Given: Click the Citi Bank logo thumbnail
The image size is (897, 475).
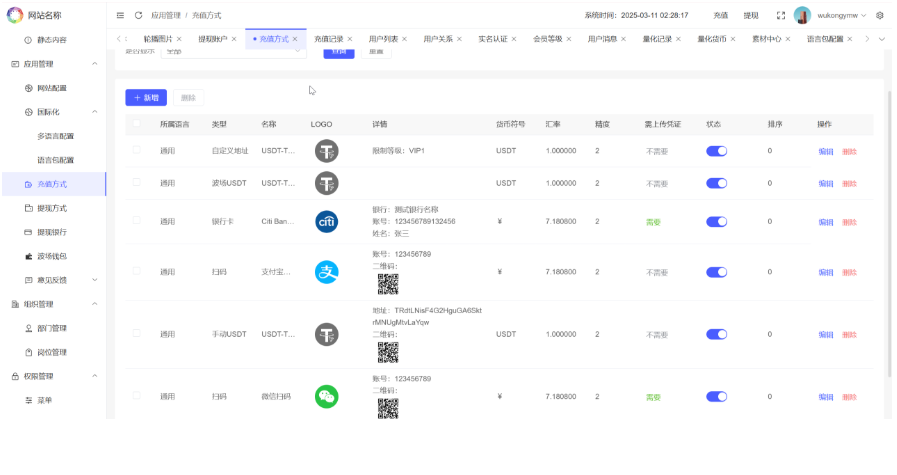Looking at the screenshot, I should point(327,222).
